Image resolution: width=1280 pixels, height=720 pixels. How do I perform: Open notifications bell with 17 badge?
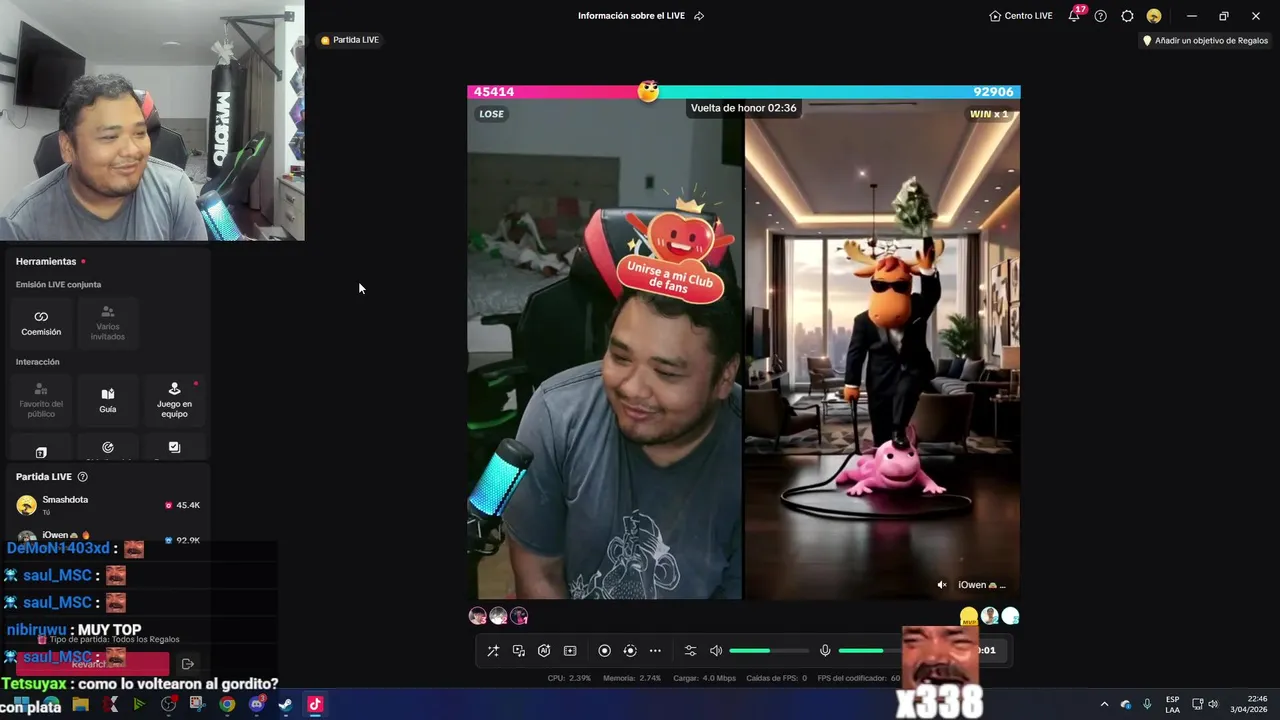pos(1074,16)
